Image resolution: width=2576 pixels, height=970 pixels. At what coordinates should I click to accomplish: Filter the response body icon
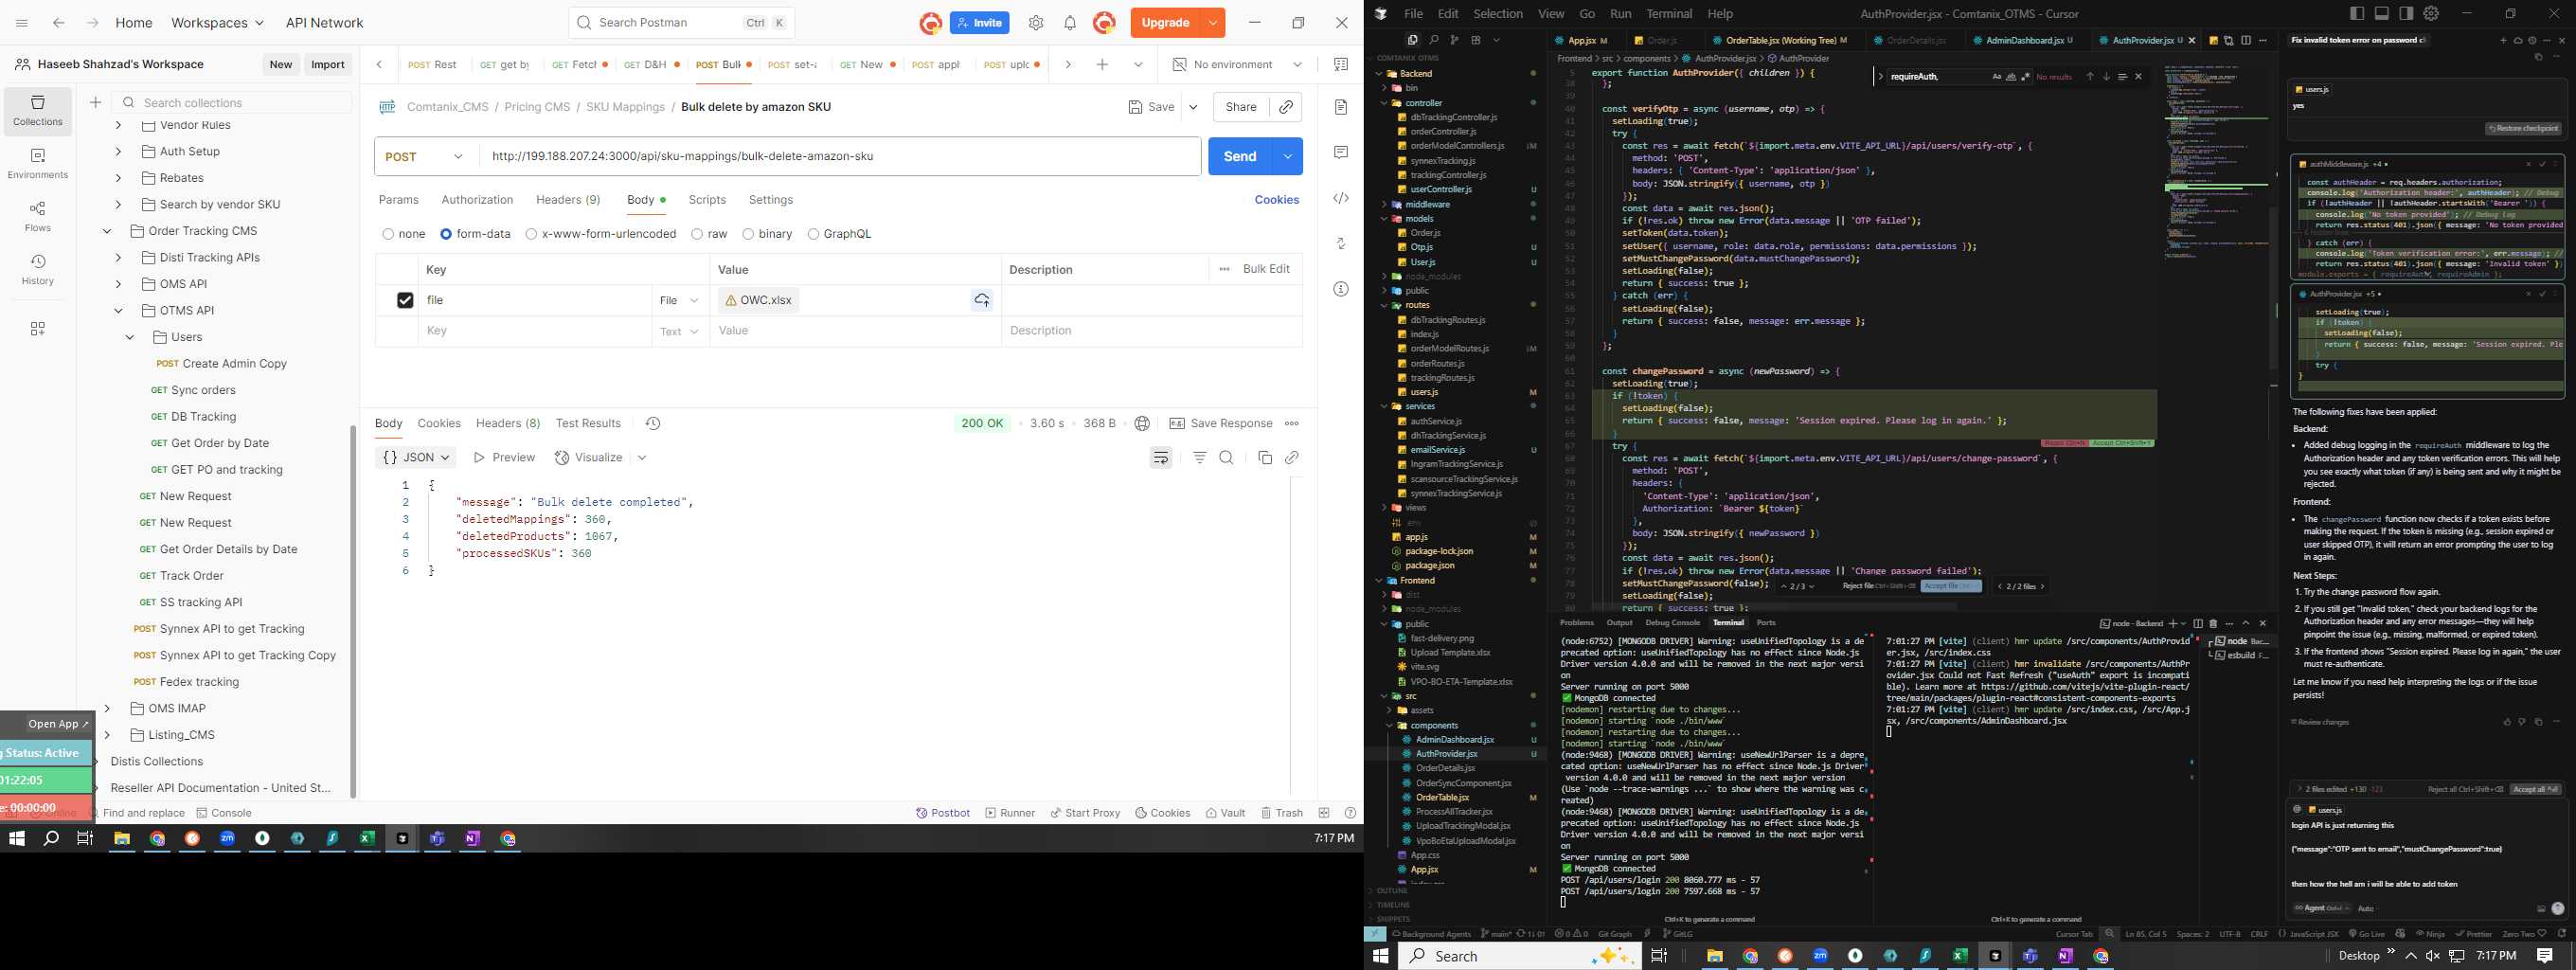pyautogui.click(x=1200, y=457)
